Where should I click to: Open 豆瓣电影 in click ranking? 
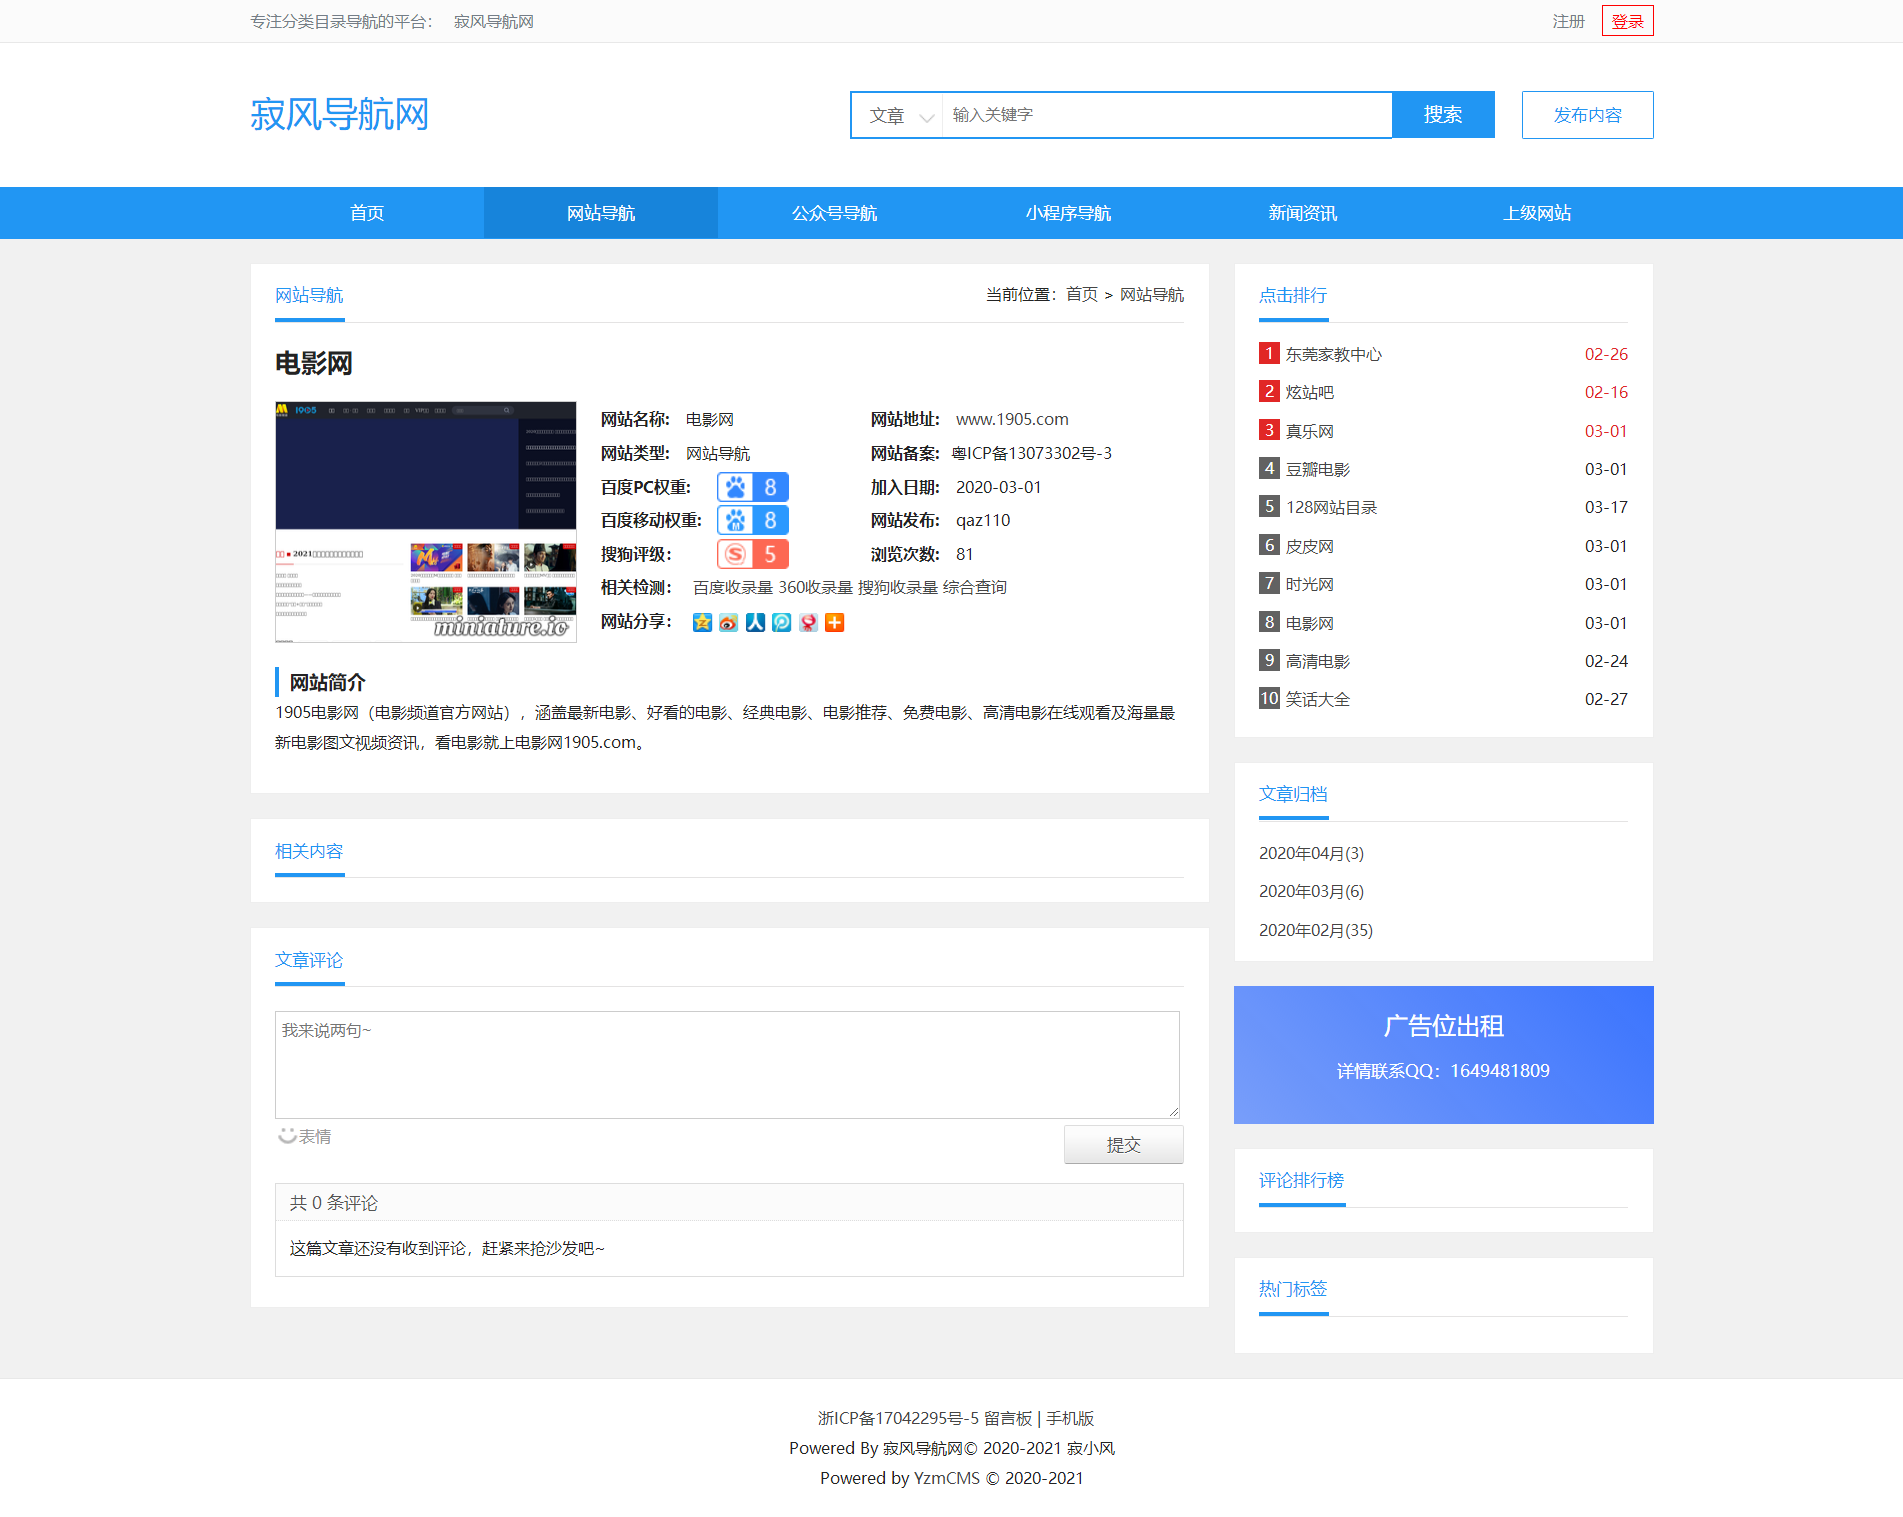(x=1317, y=469)
